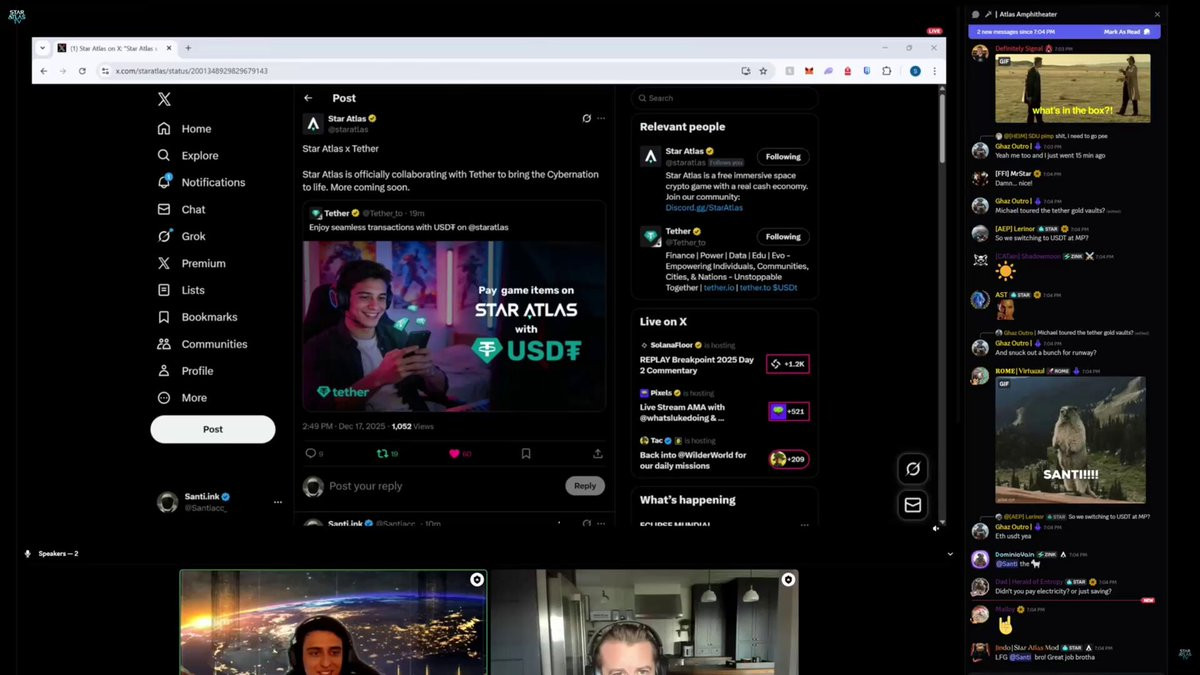Bookmark this page with the star icon

point(763,71)
